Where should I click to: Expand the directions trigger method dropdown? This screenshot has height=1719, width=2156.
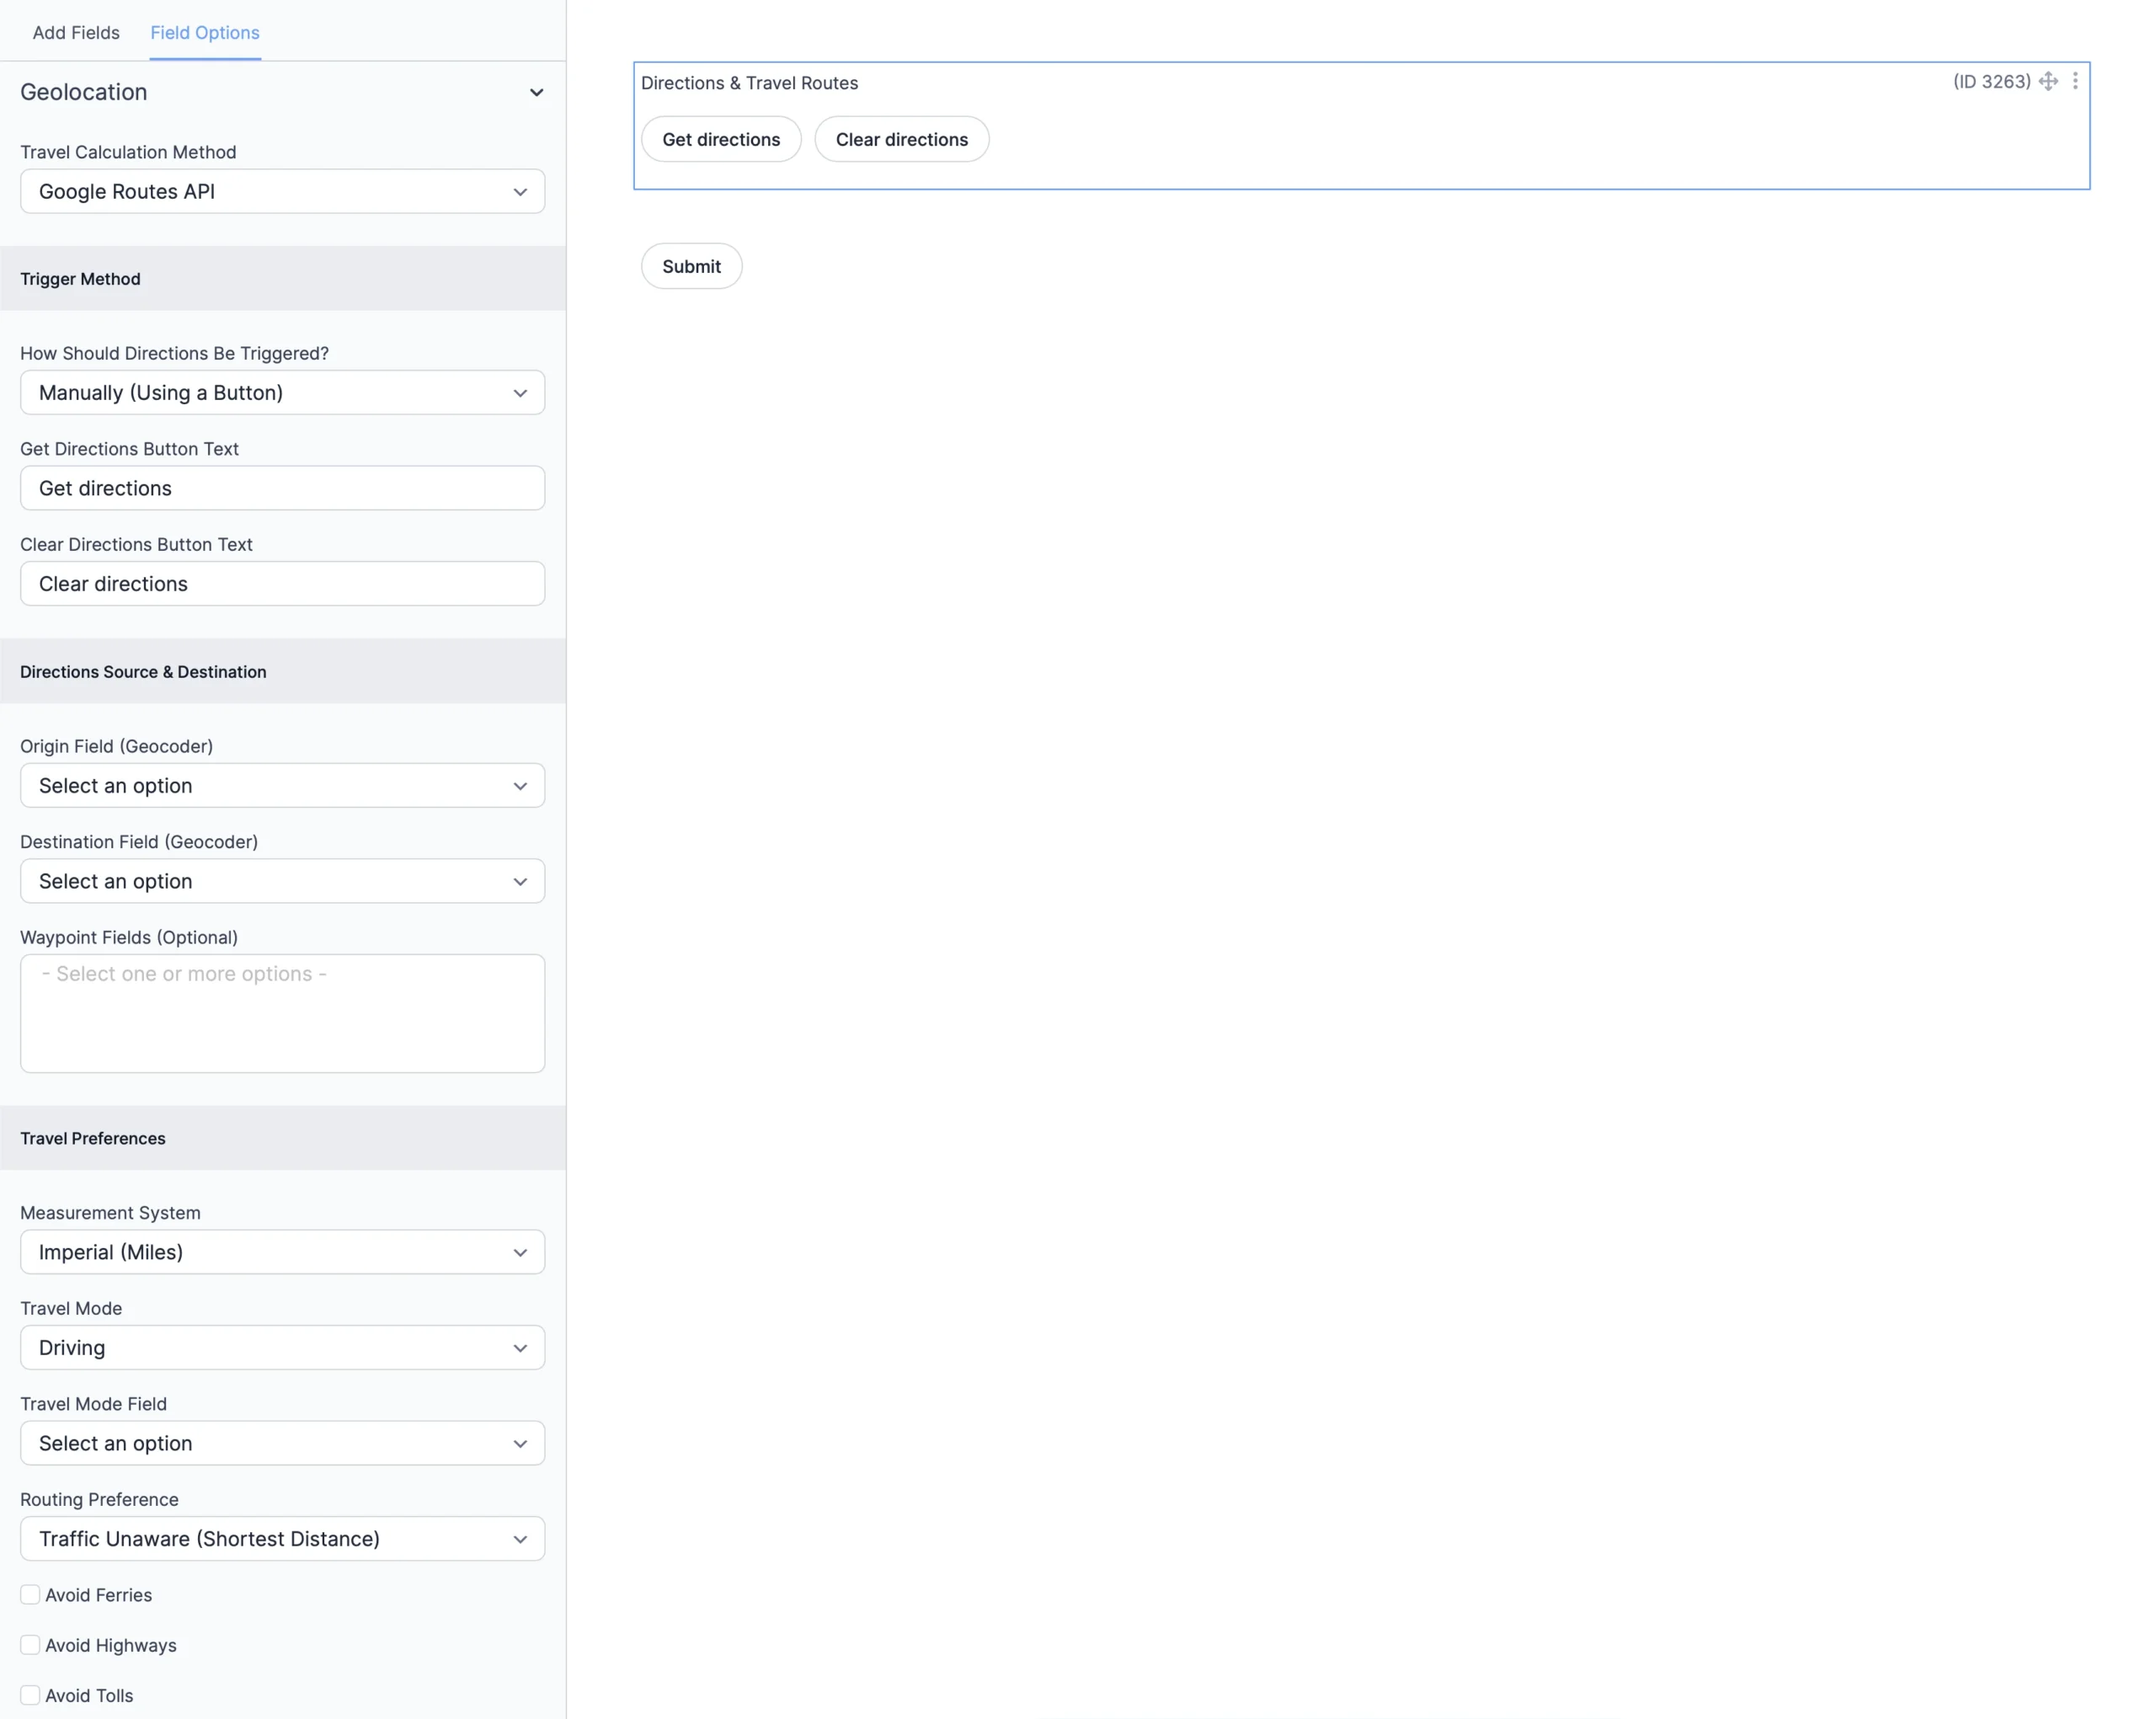[x=282, y=392]
